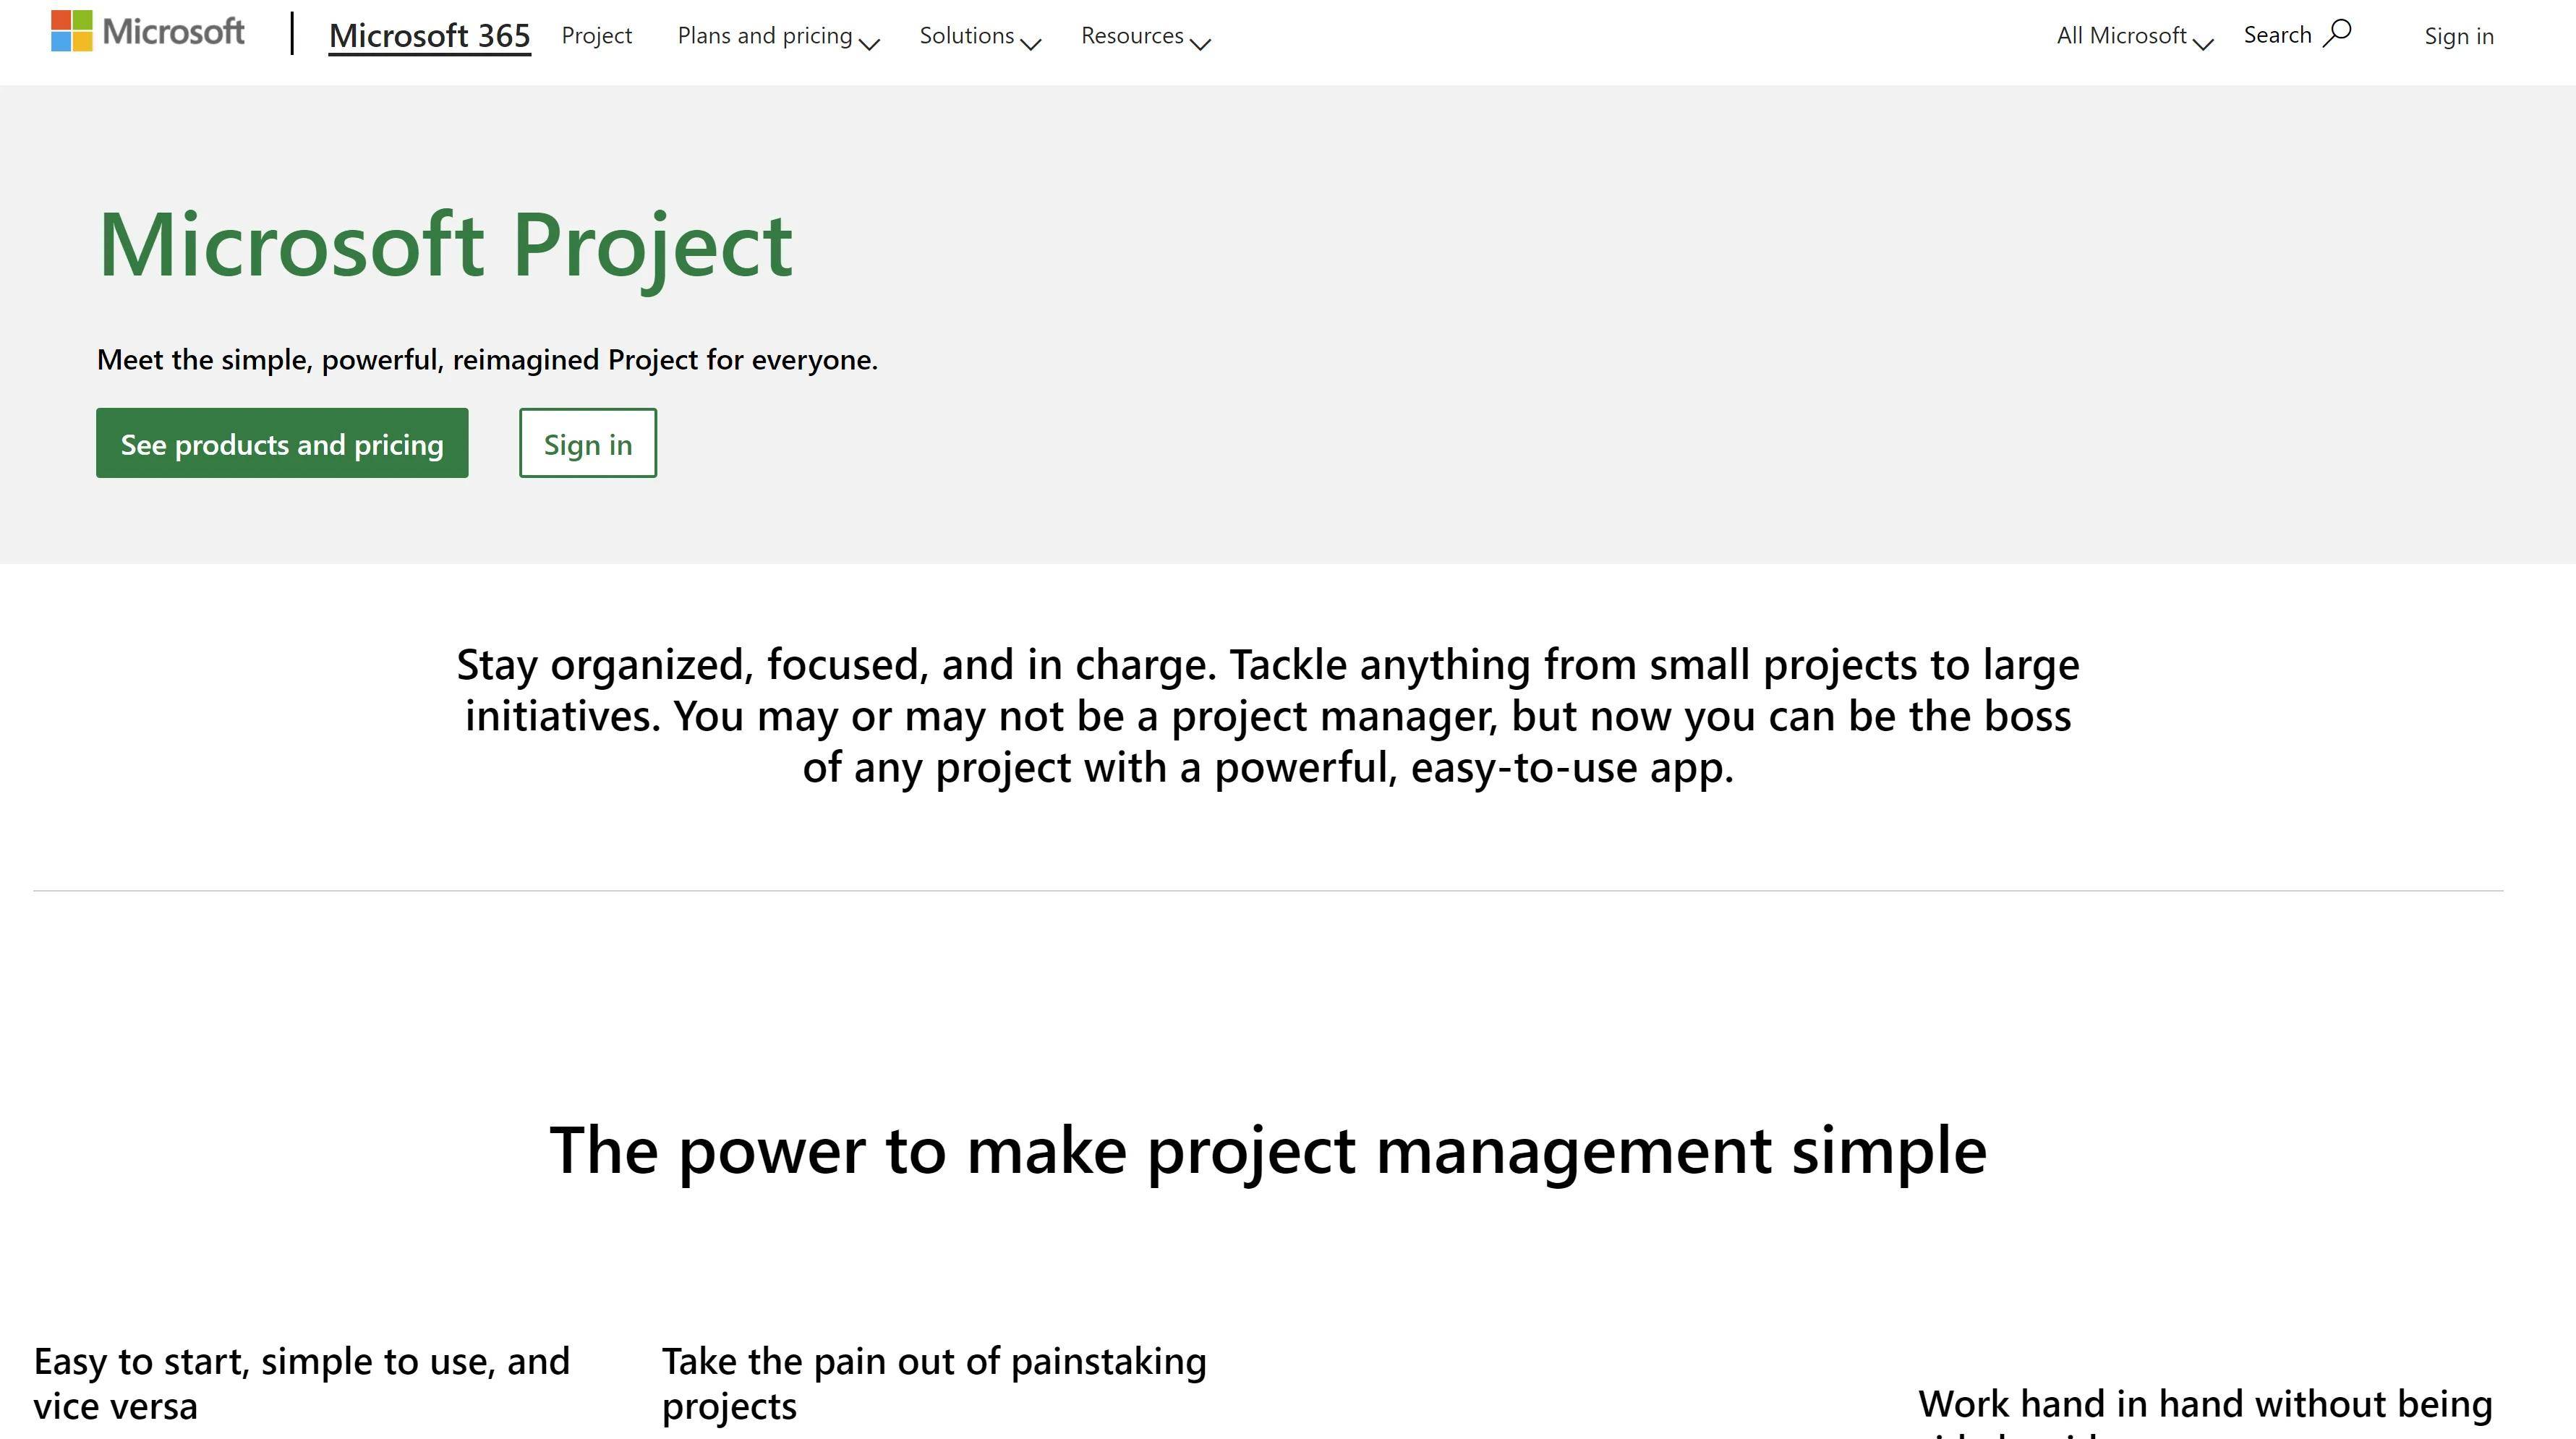This screenshot has width=2576, height=1439.
Task: Select the Project menu item
Action: (x=596, y=35)
